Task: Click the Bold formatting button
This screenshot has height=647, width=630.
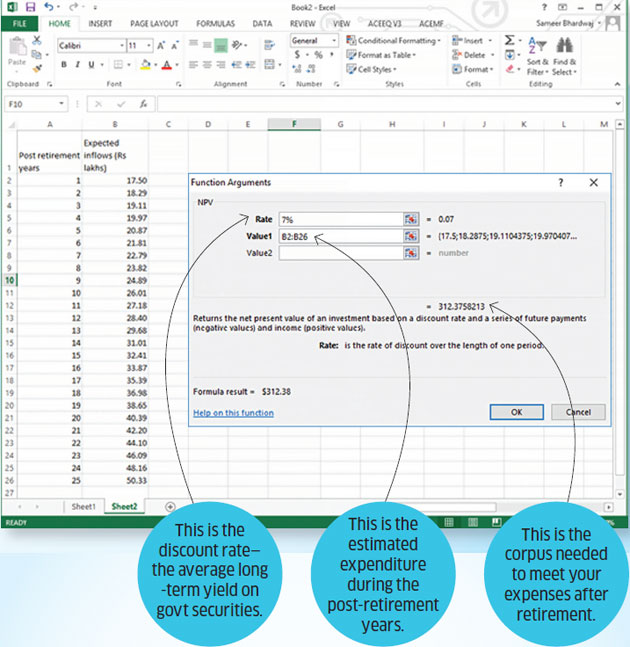Action: [63, 64]
